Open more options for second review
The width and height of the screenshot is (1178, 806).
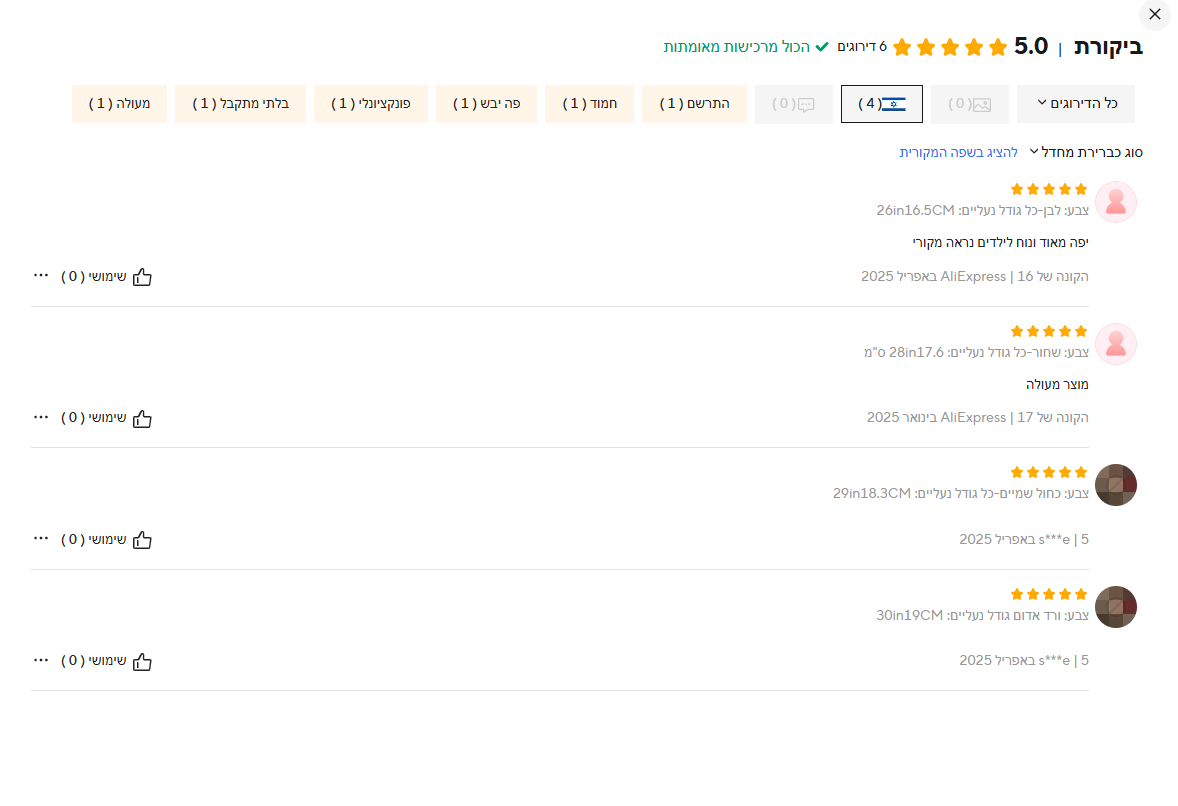[x=41, y=417]
